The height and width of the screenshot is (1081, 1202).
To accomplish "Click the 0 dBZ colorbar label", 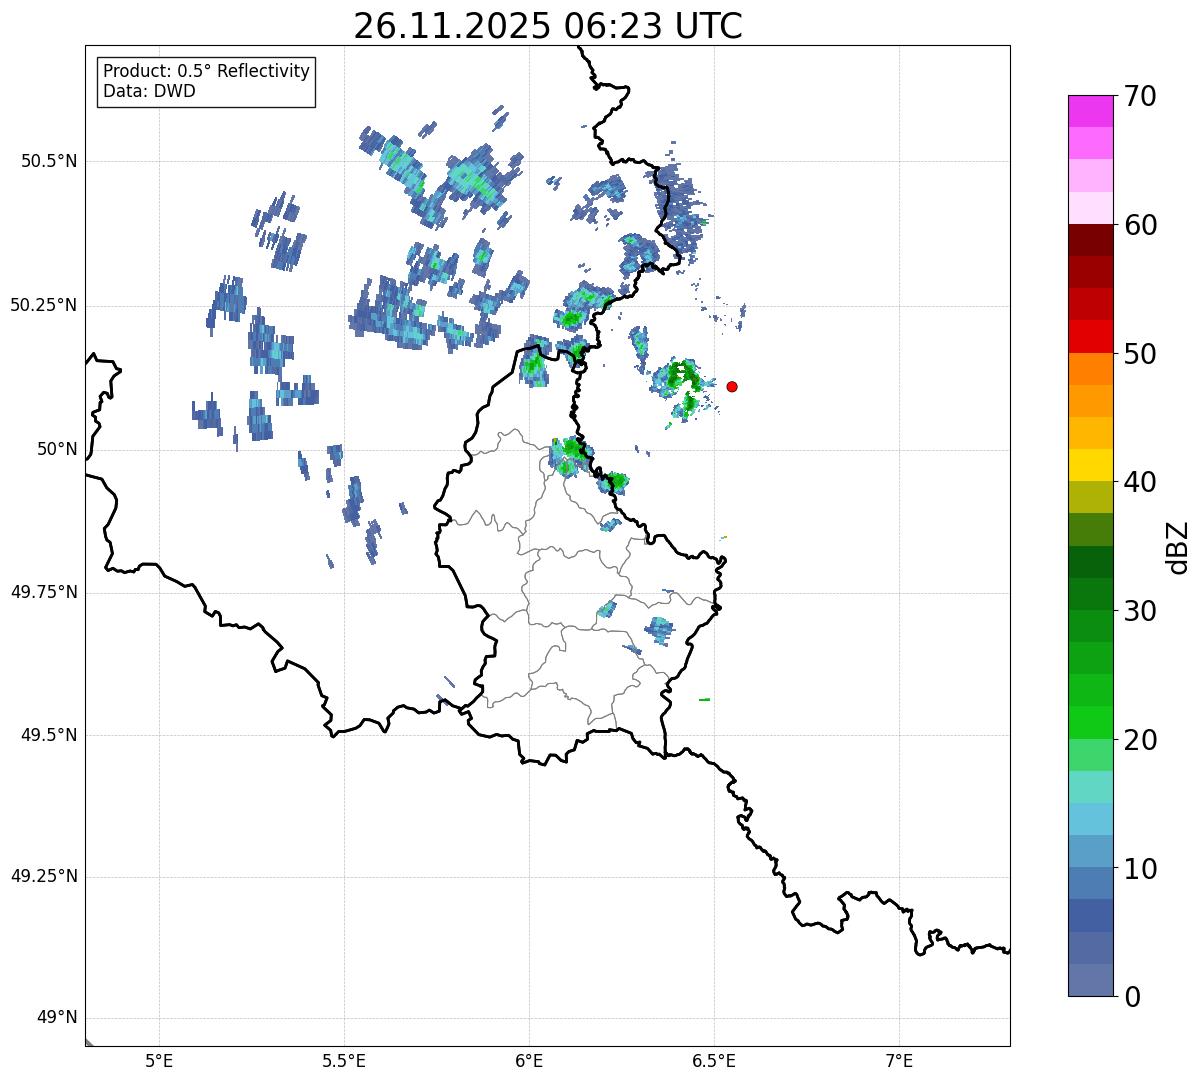I will point(1132,997).
